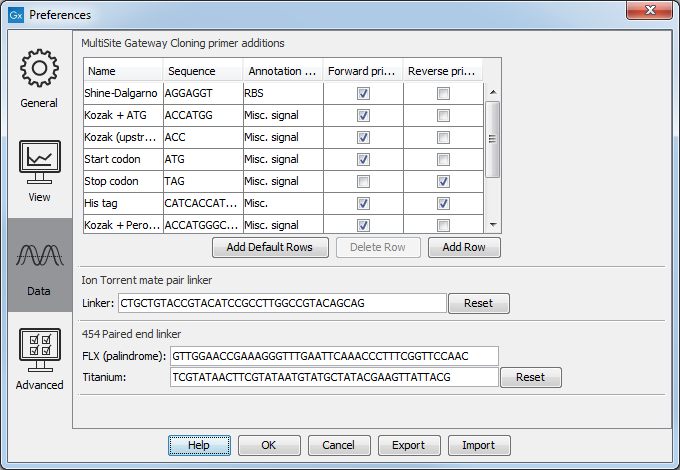Check Forward primer for Stop codon
Image resolution: width=680 pixels, height=470 pixels.
363,181
